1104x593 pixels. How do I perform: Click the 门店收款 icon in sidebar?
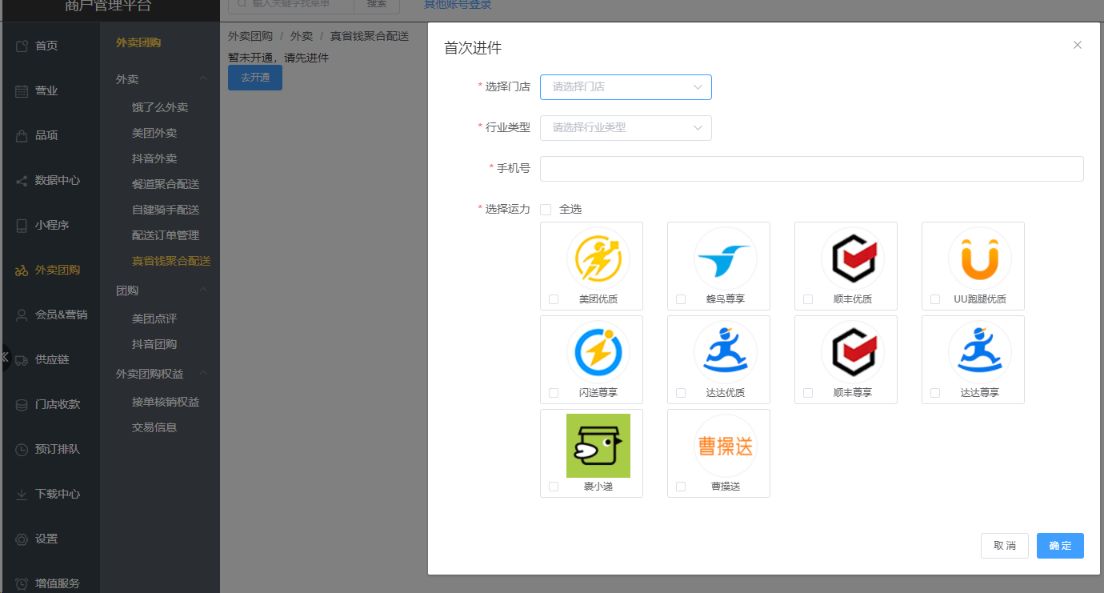pos(22,405)
